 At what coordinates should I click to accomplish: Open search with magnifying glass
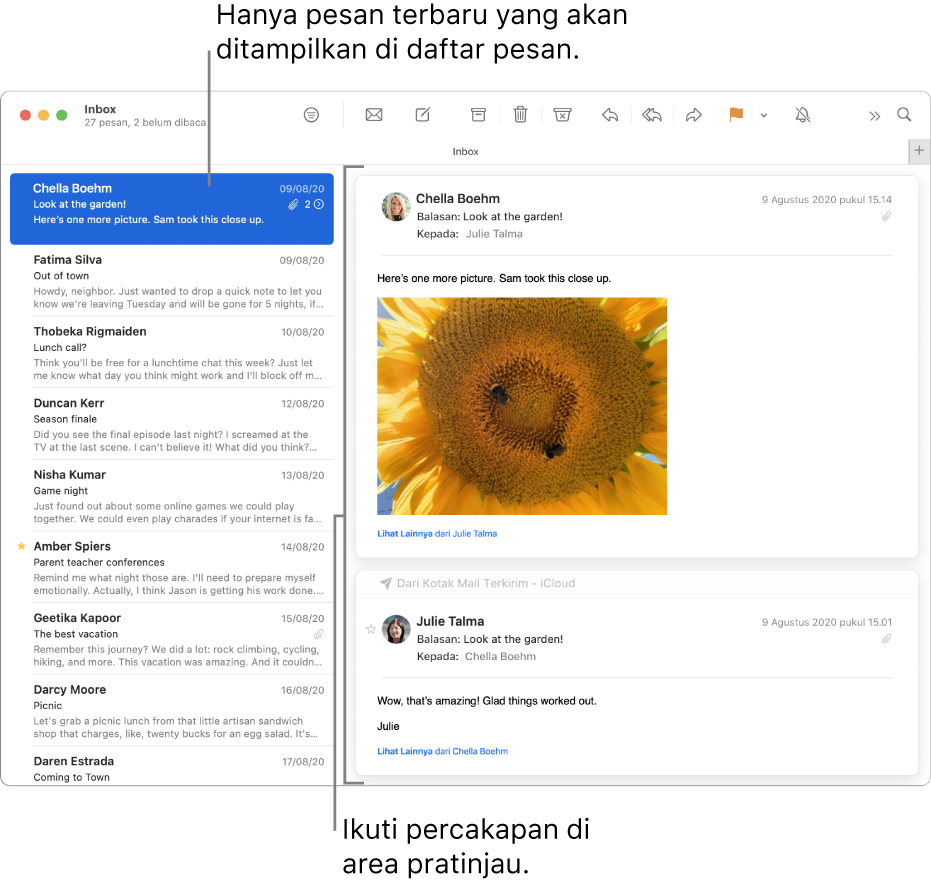point(904,115)
